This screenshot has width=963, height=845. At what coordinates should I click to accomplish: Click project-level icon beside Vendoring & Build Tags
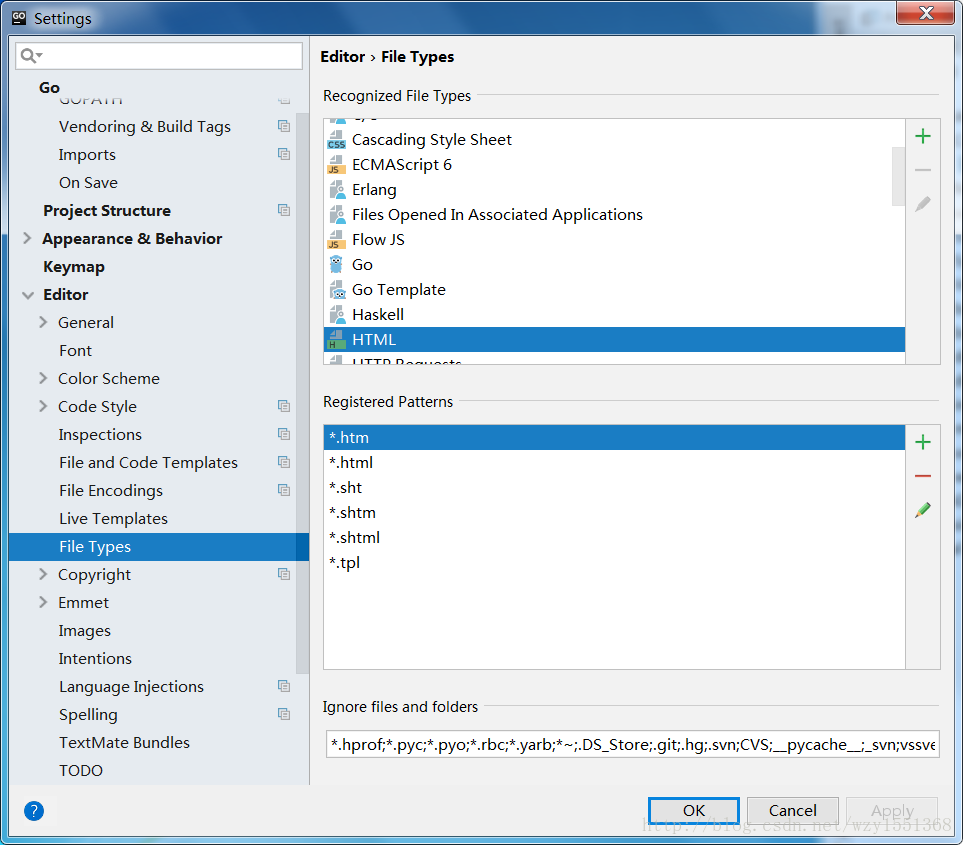tap(284, 126)
